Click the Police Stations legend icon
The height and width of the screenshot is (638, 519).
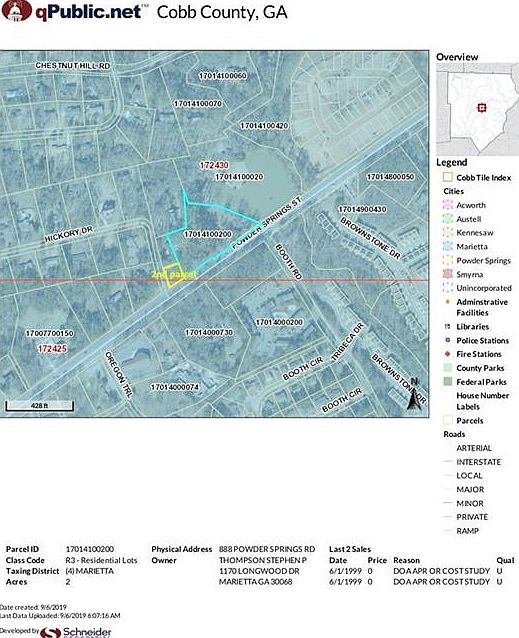[x=447, y=340]
